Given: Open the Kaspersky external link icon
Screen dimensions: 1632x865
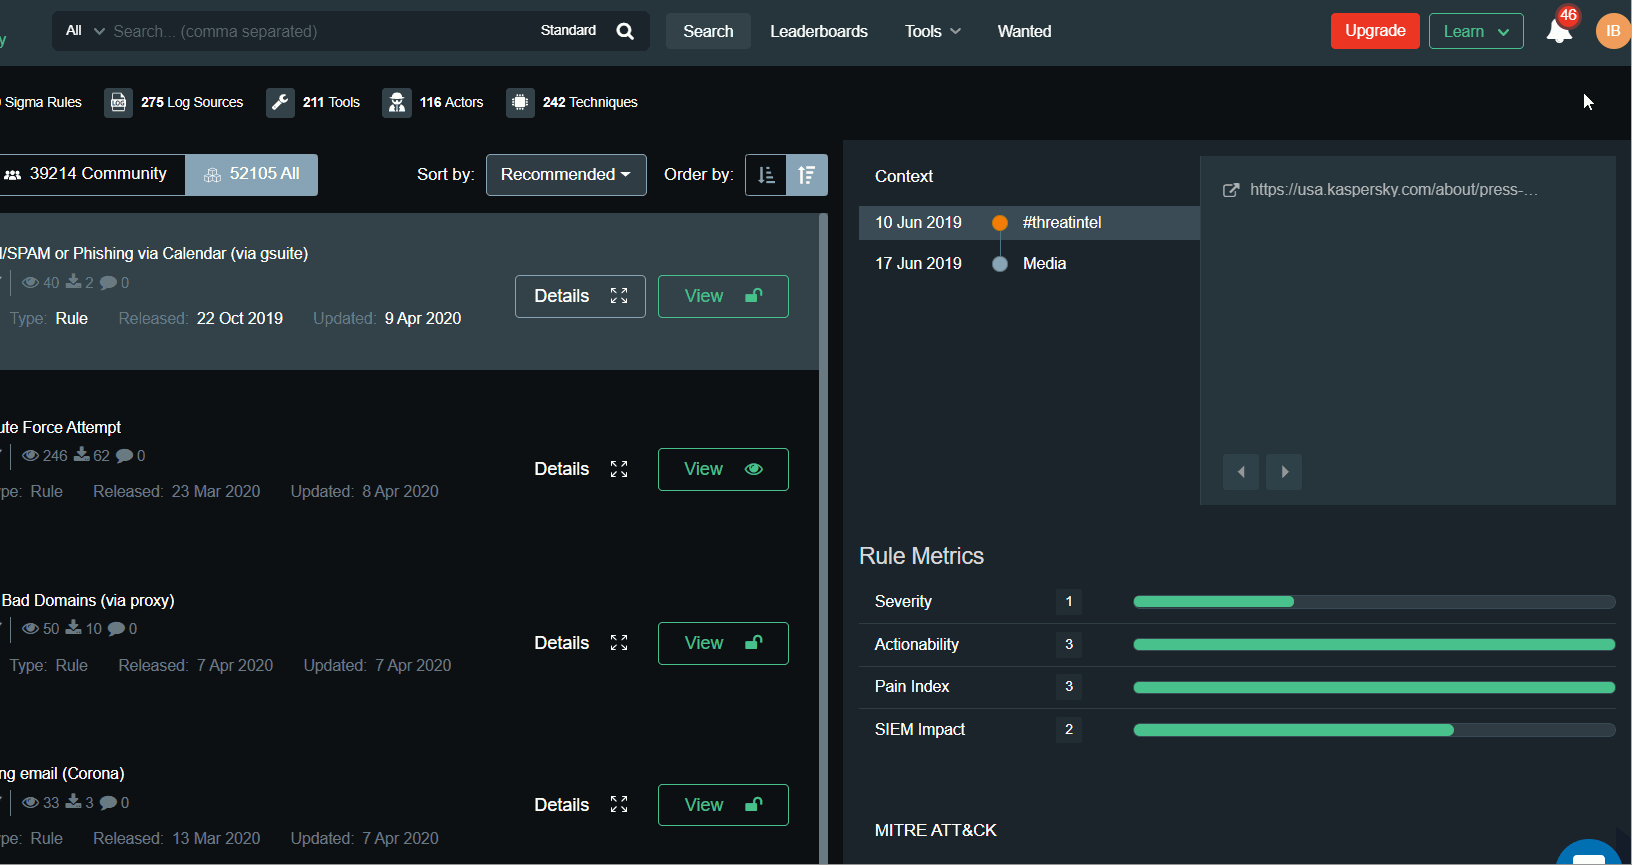Looking at the screenshot, I should 1231,190.
